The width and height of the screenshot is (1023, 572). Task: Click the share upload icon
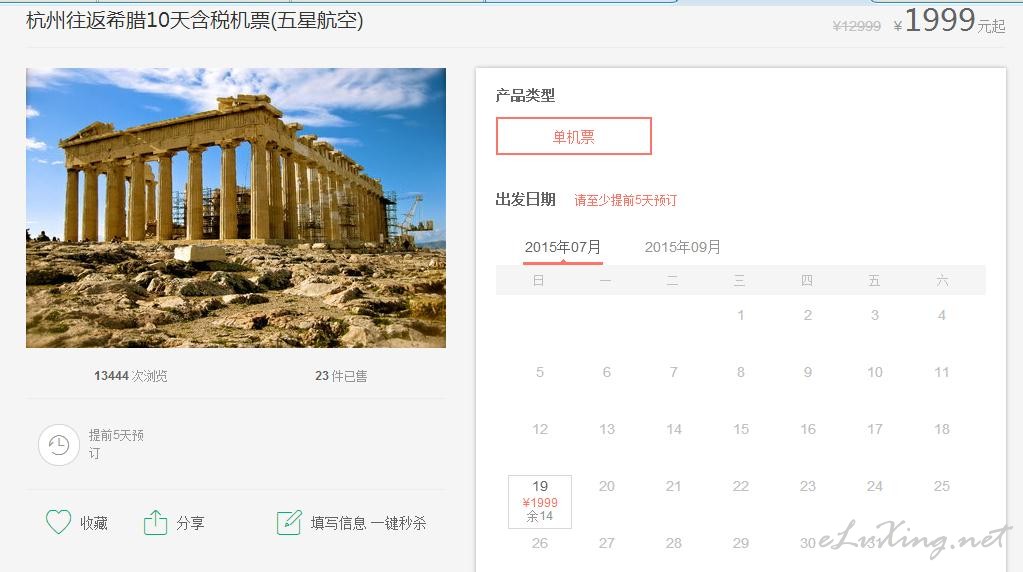click(155, 522)
